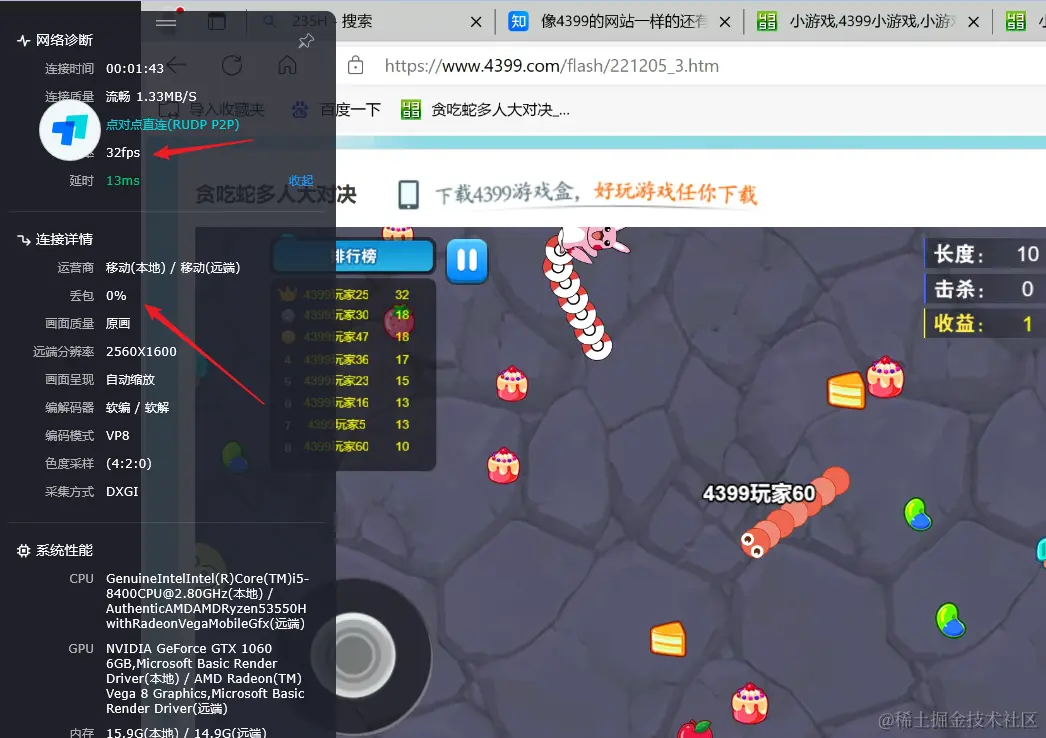Image resolution: width=1046 pixels, height=738 pixels.
Task: Click the network diagnosis pulse icon
Action: 23,41
